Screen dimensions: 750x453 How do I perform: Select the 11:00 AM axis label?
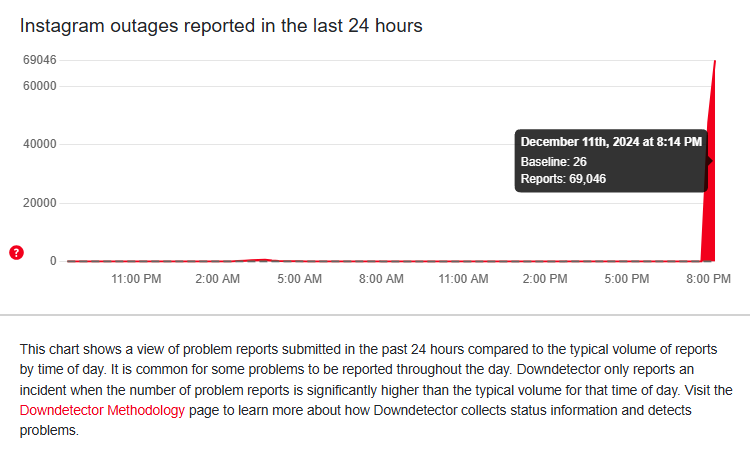pyautogui.click(x=463, y=279)
